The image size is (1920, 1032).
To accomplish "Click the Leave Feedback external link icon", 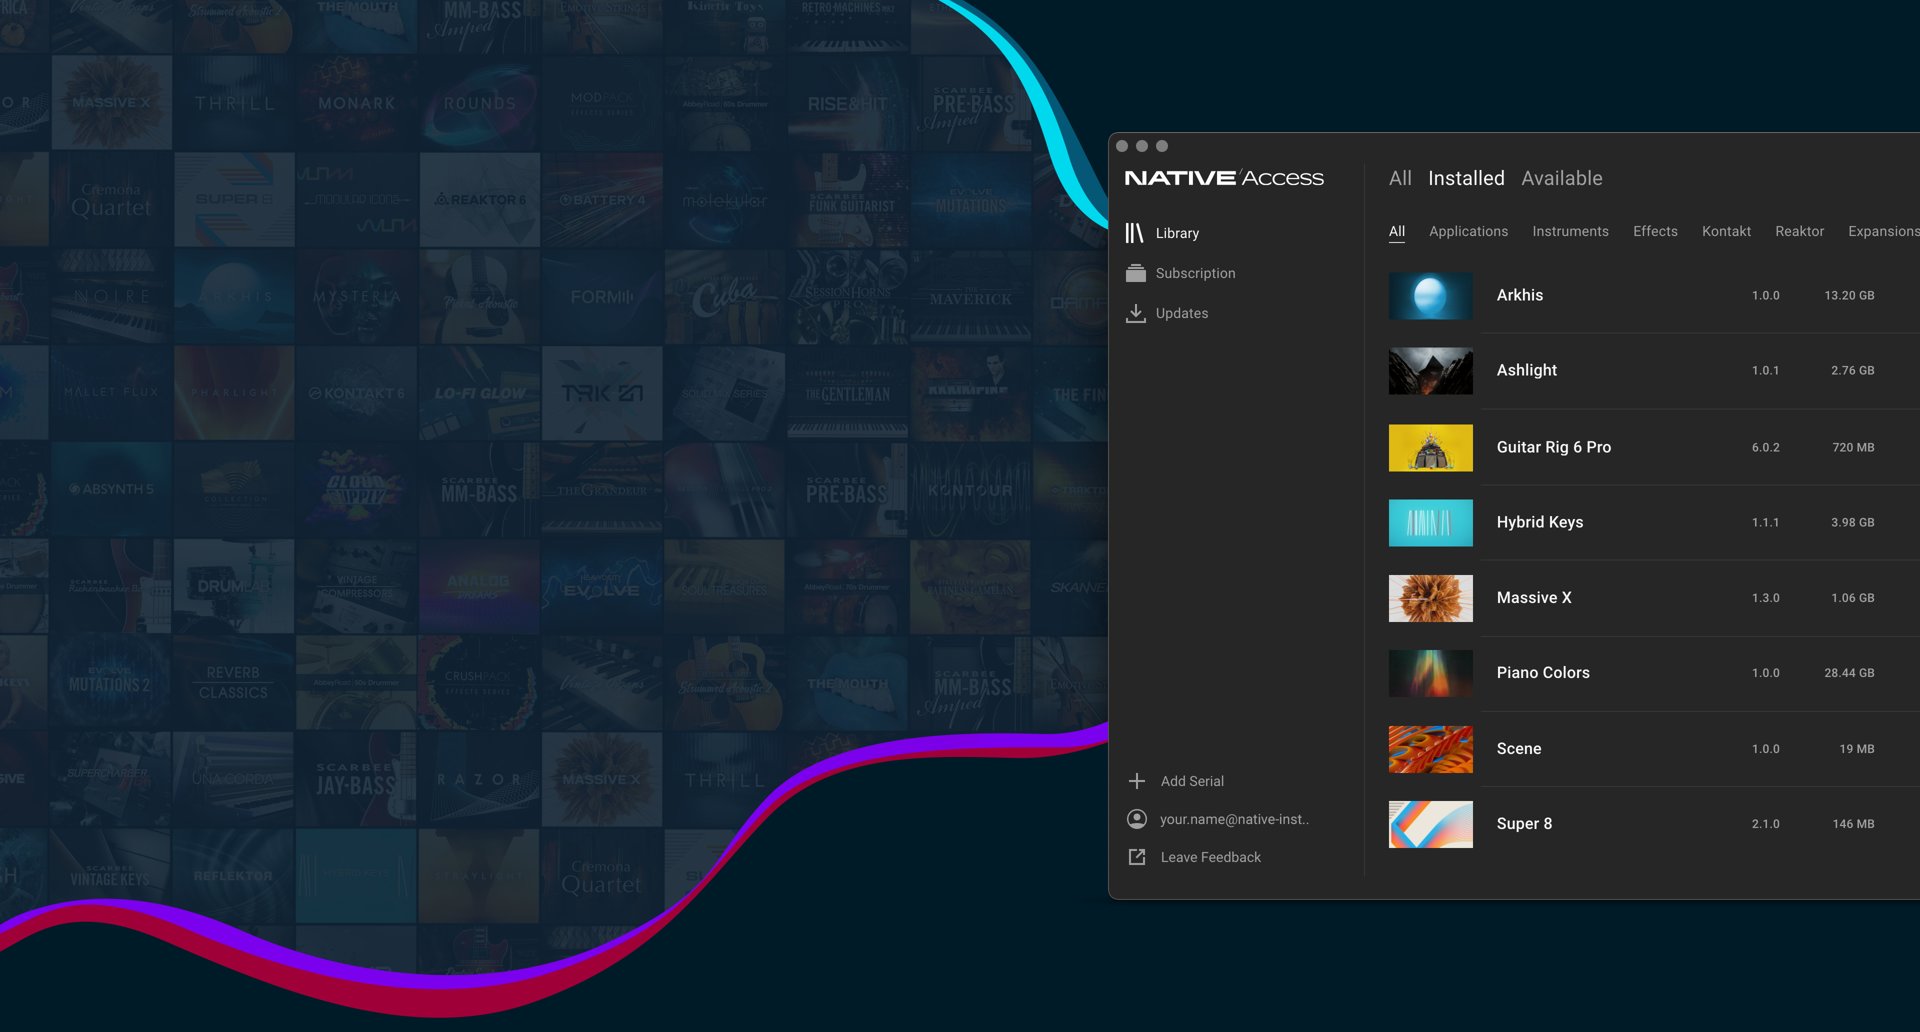I will point(1136,857).
